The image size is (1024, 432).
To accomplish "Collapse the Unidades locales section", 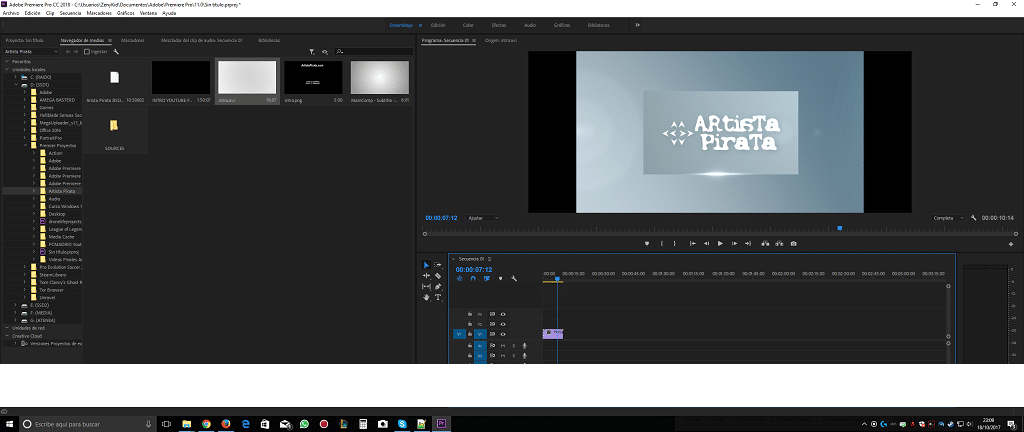I will [7, 69].
